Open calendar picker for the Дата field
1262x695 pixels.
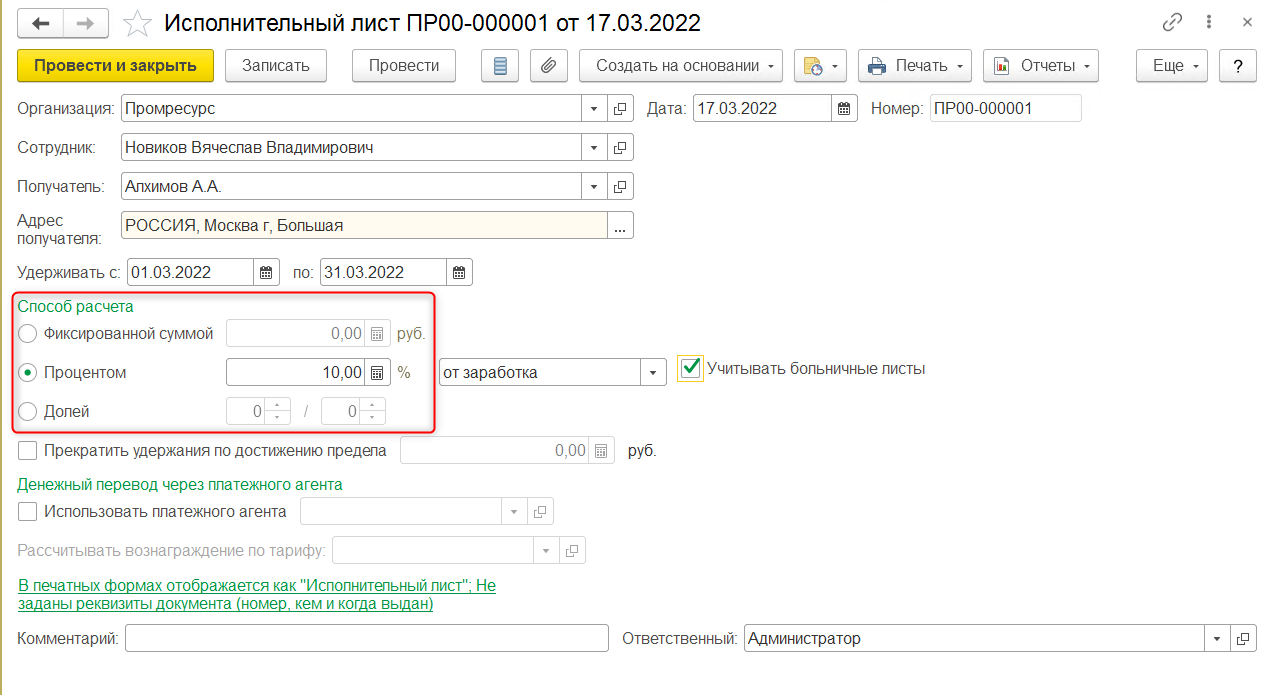click(844, 109)
